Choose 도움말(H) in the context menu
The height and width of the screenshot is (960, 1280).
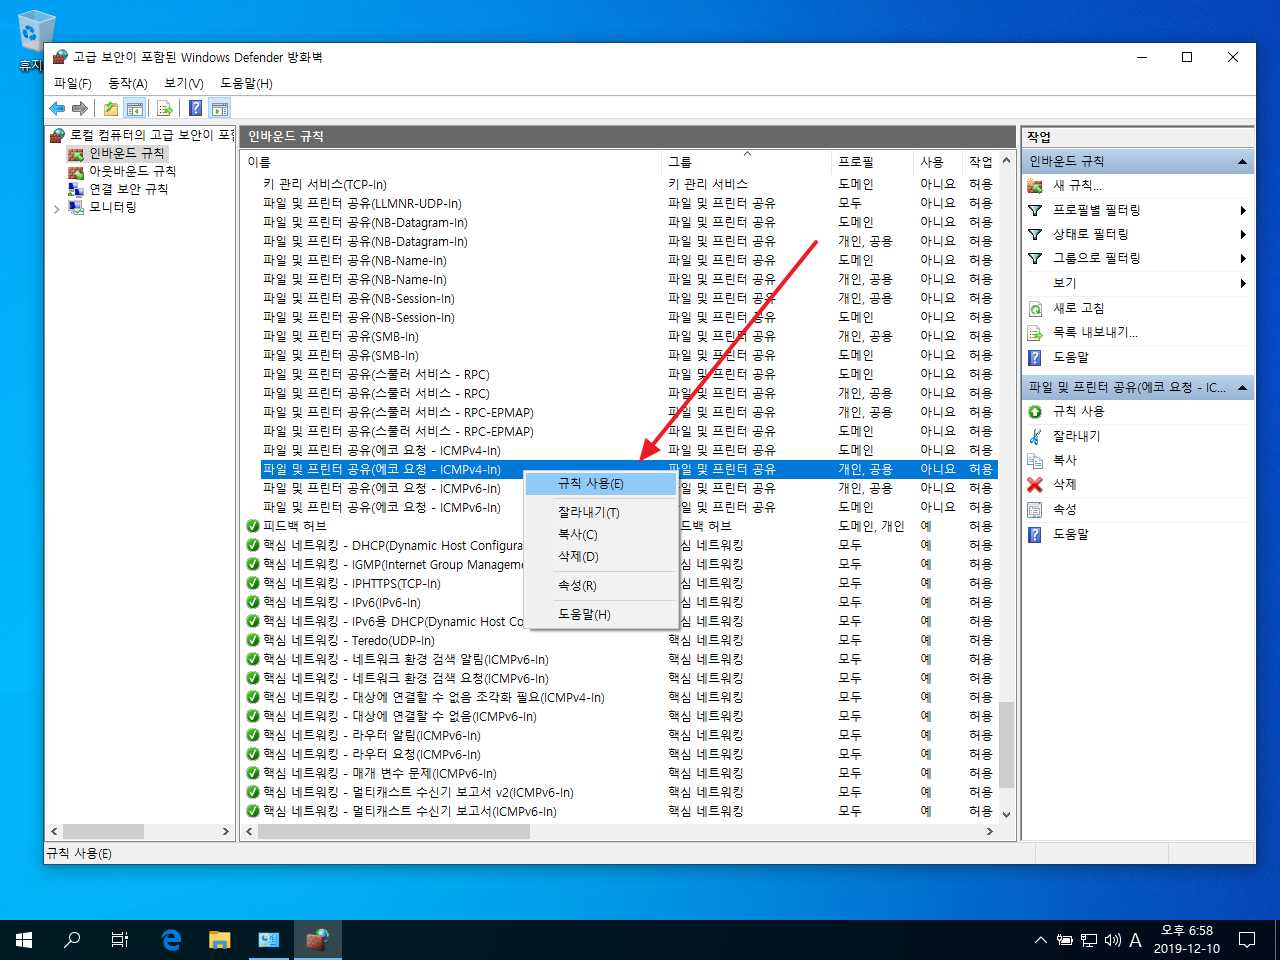click(602, 615)
